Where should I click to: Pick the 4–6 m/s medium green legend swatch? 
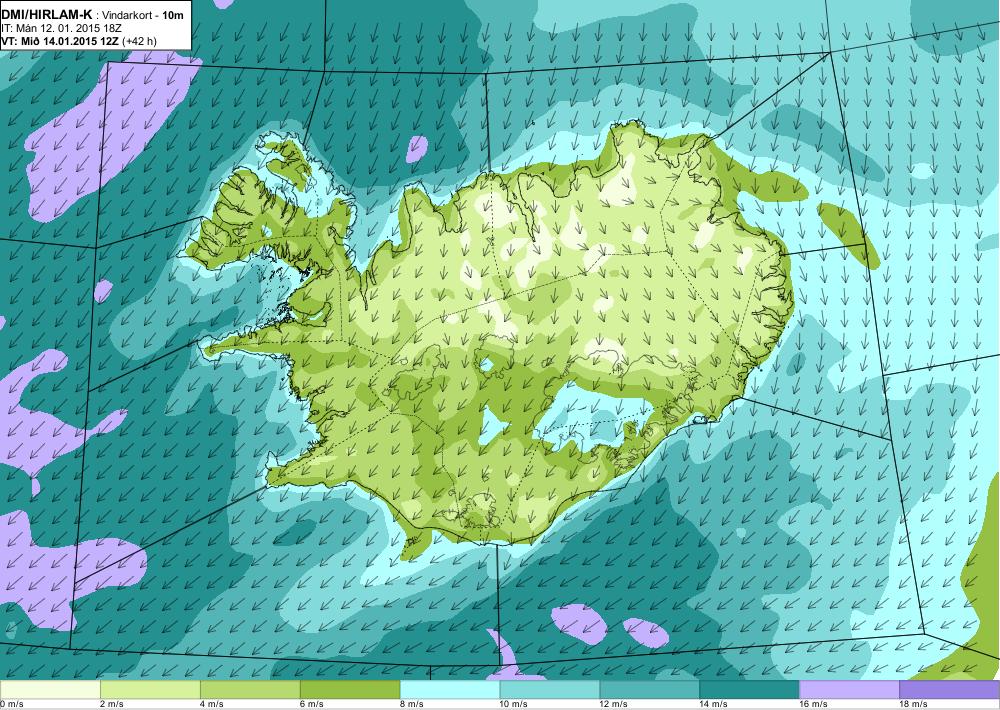pyautogui.click(x=250, y=690)
